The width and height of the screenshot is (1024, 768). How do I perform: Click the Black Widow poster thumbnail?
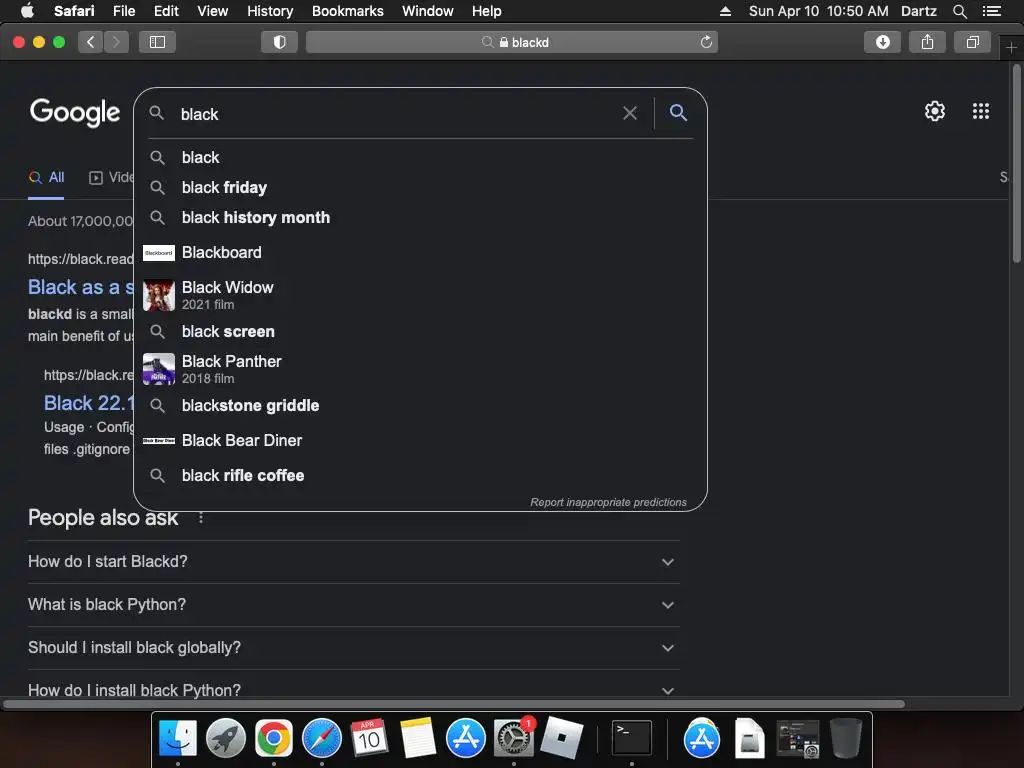[x=159, y=295]
